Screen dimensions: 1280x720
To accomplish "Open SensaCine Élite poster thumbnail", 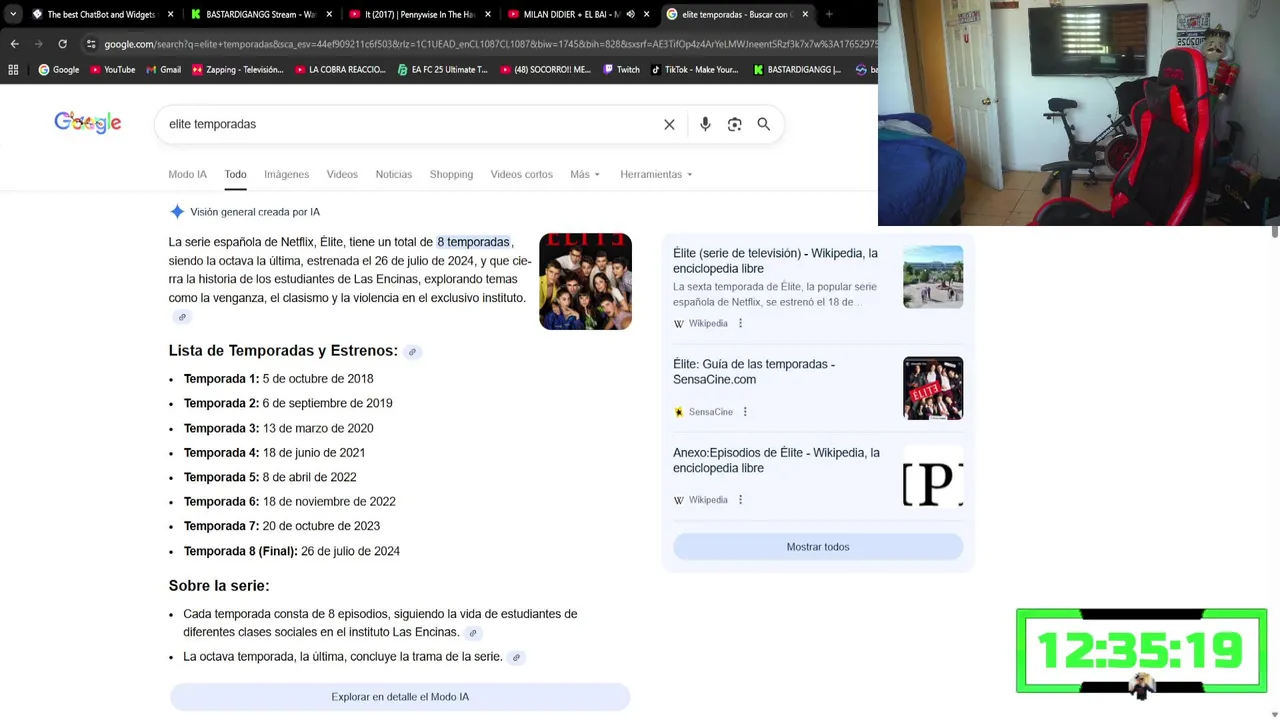I will (x=933, y=388).
